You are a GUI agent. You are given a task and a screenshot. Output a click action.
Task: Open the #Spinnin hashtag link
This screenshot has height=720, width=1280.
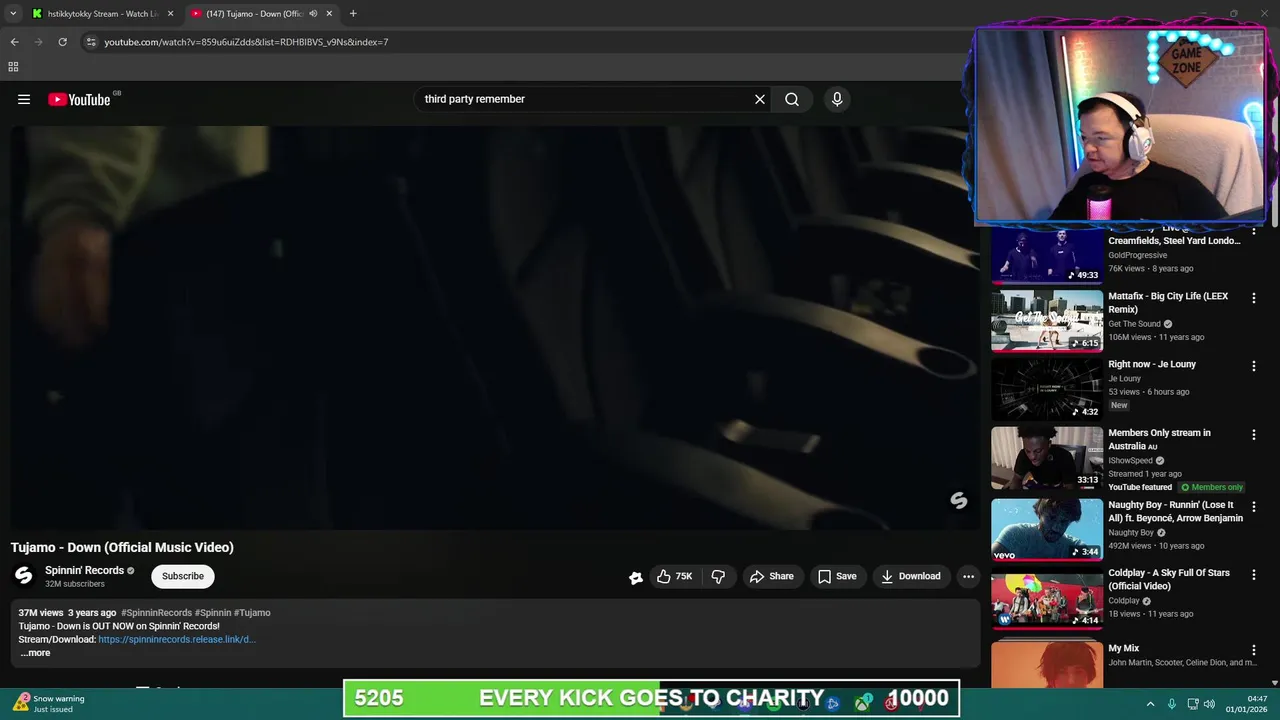pyautogui.click(x=213, y=613)
